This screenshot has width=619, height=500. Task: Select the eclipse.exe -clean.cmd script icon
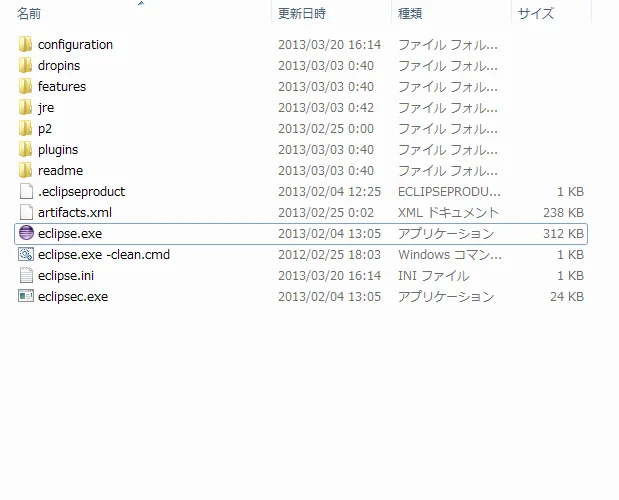(26, 254)
